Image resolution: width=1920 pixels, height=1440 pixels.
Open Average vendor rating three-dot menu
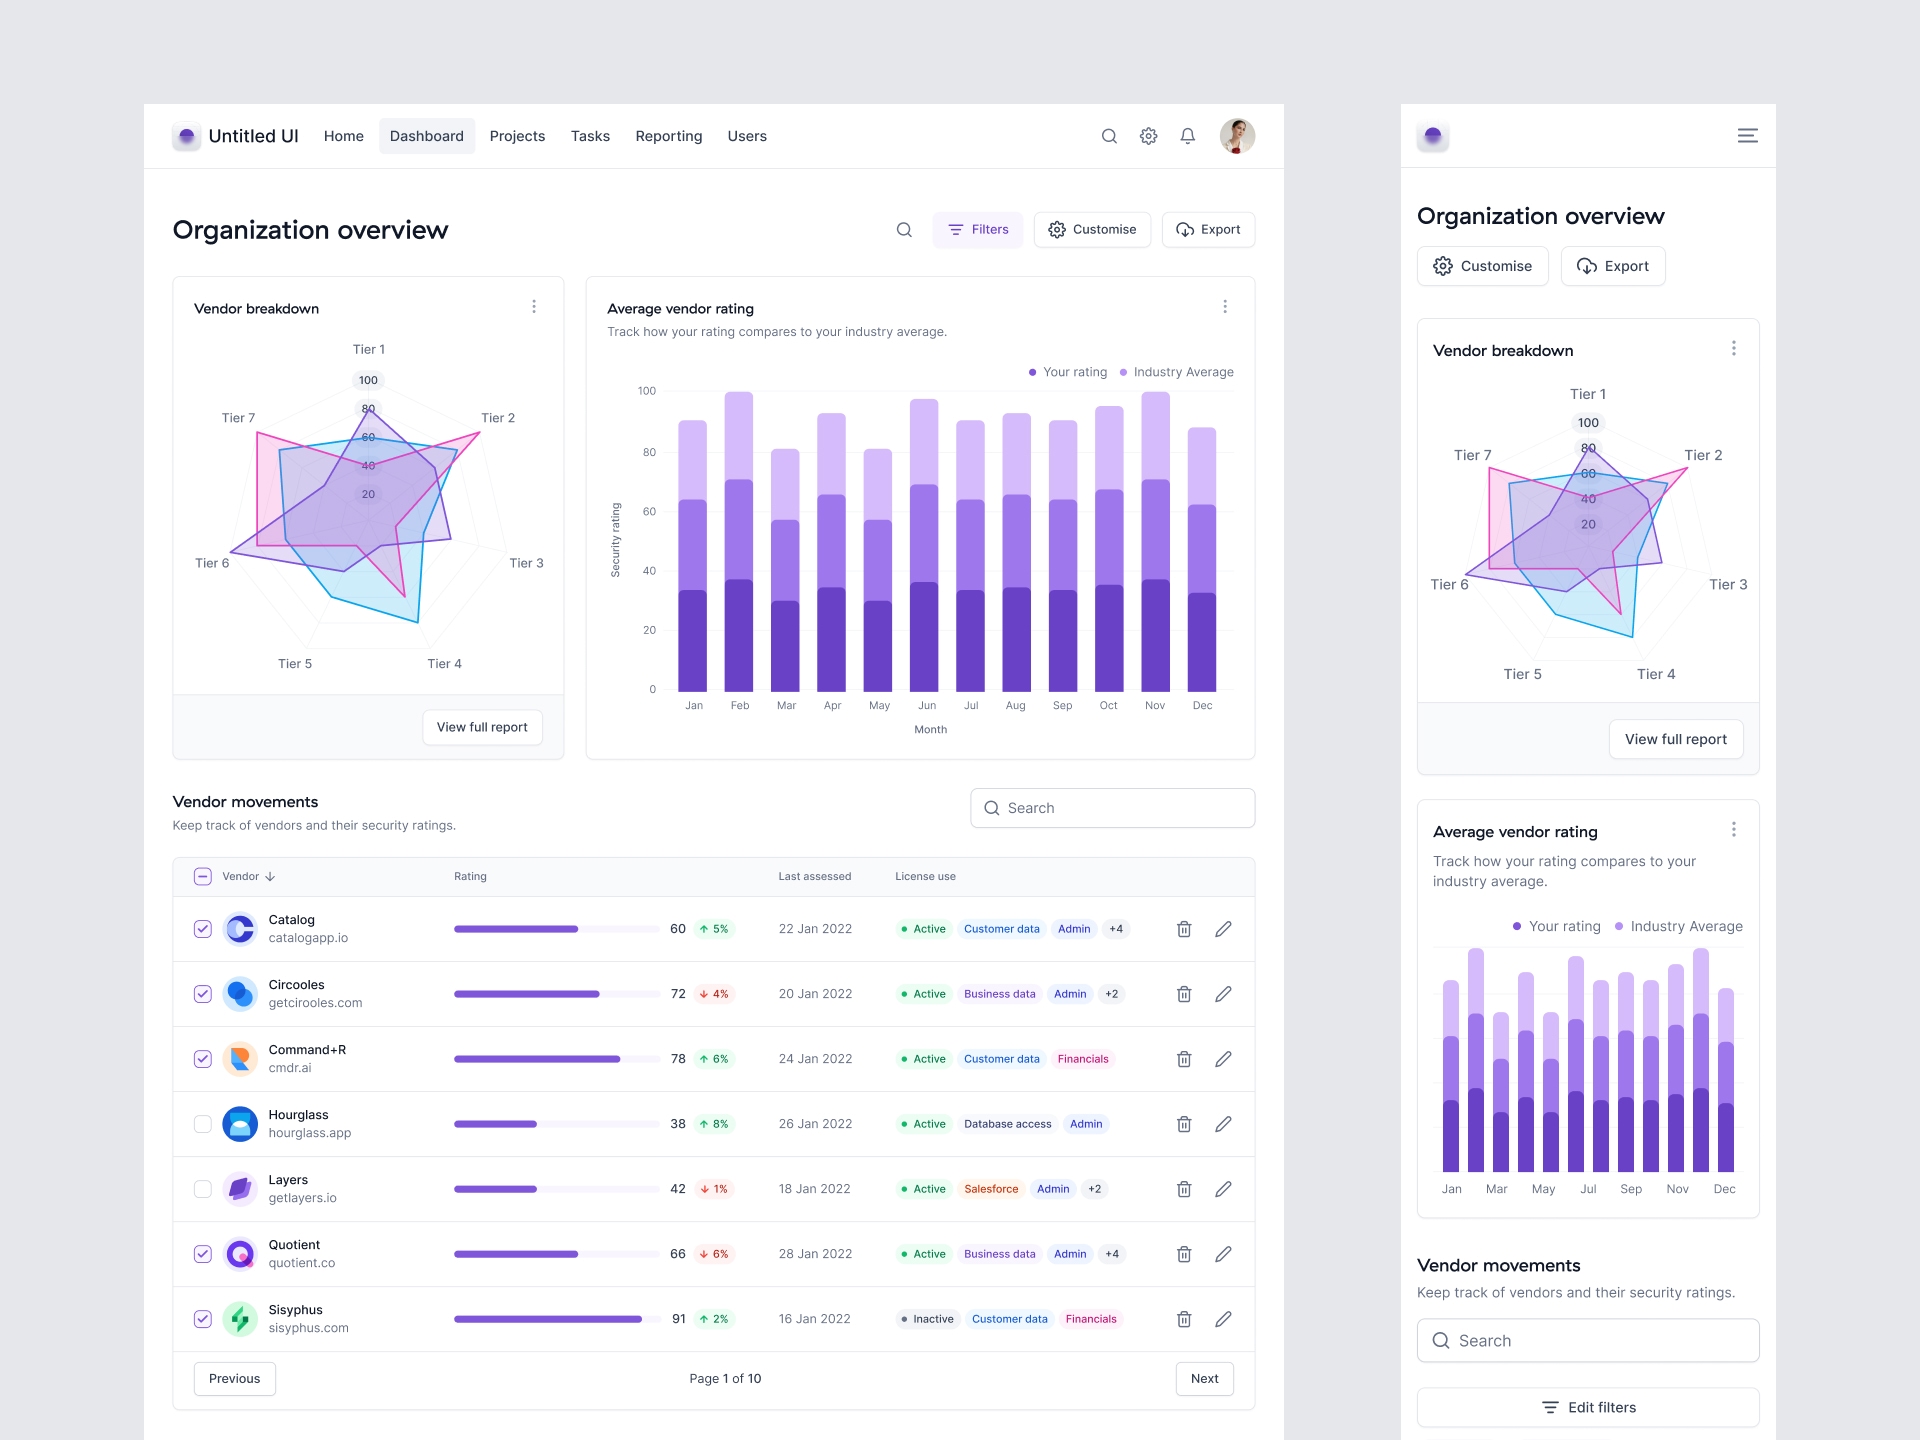[1225, 307]
